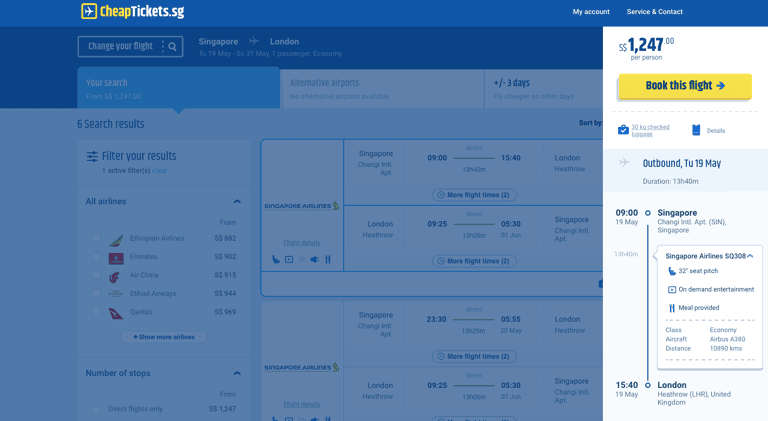This screenshot has width=768, height=421.
Task: Click the Etihad Airways logo icon
Action: coord(116,294)
